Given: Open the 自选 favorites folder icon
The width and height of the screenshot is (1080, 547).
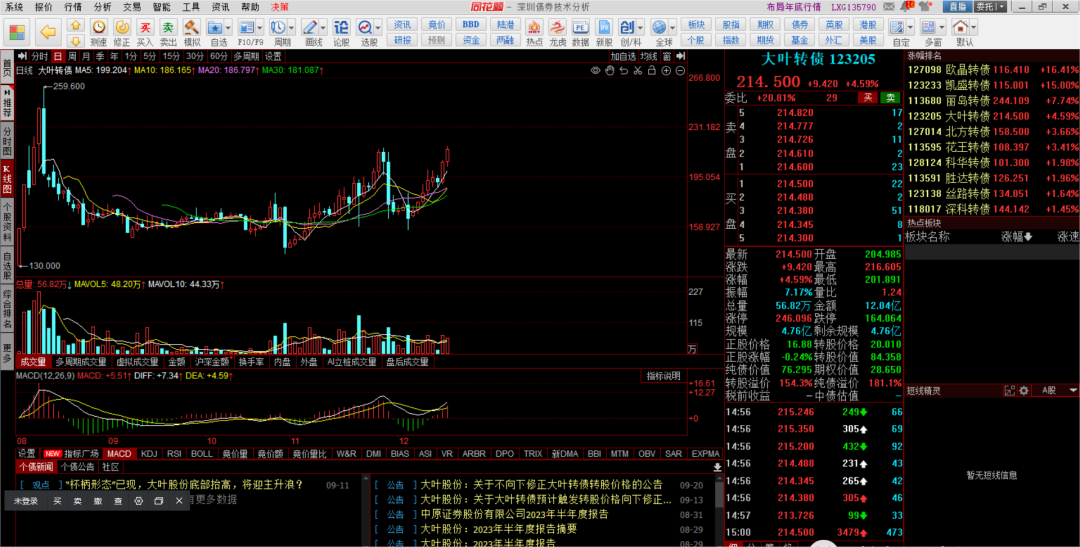Looking at the screenshot, I should [216, 28].
